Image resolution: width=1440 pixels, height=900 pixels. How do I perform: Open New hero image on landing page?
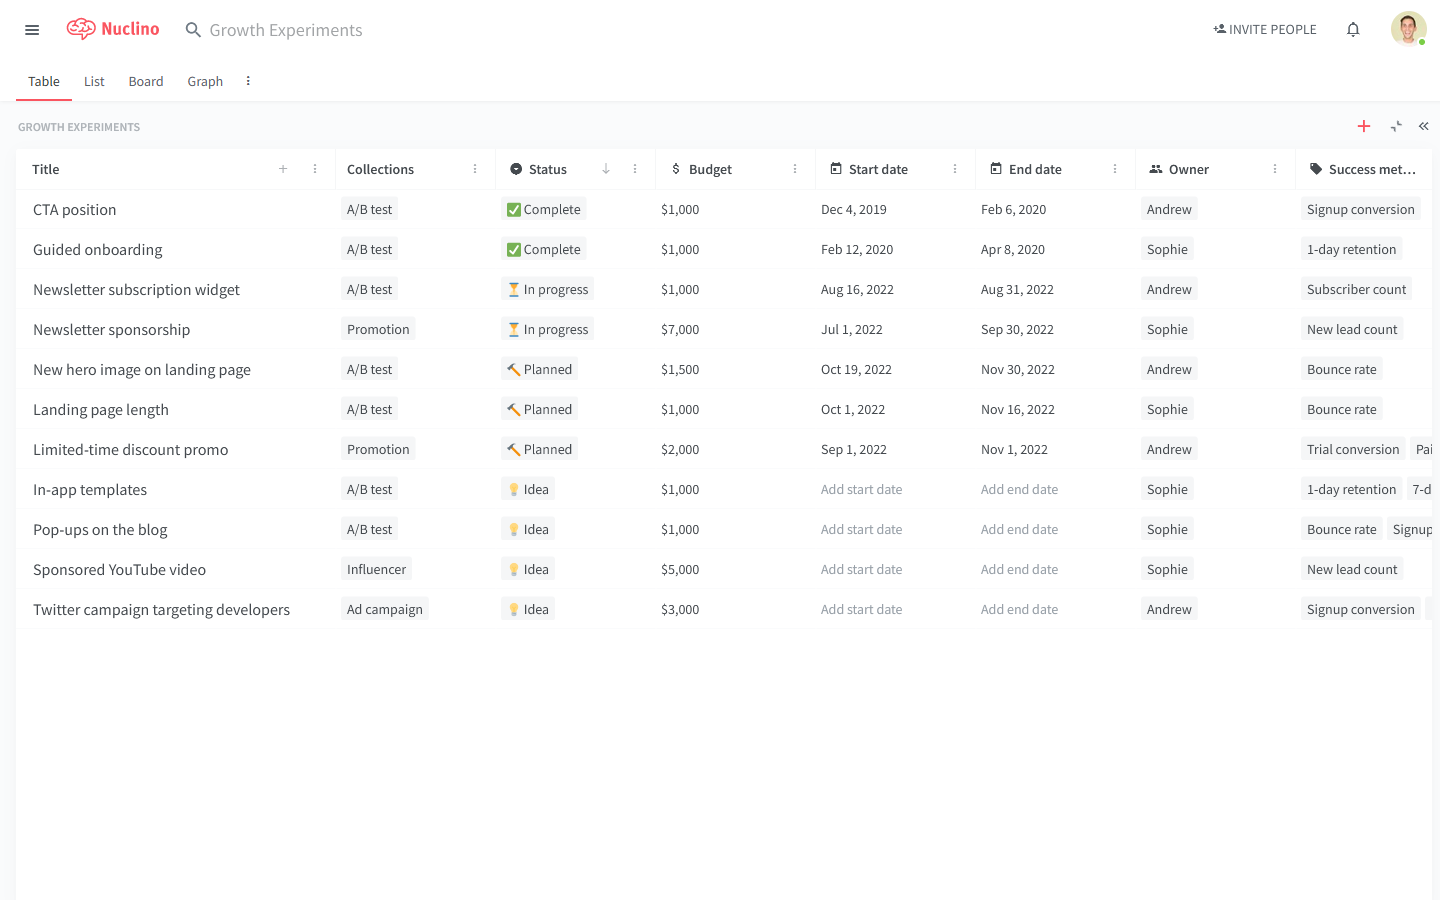tap(142, 369)
